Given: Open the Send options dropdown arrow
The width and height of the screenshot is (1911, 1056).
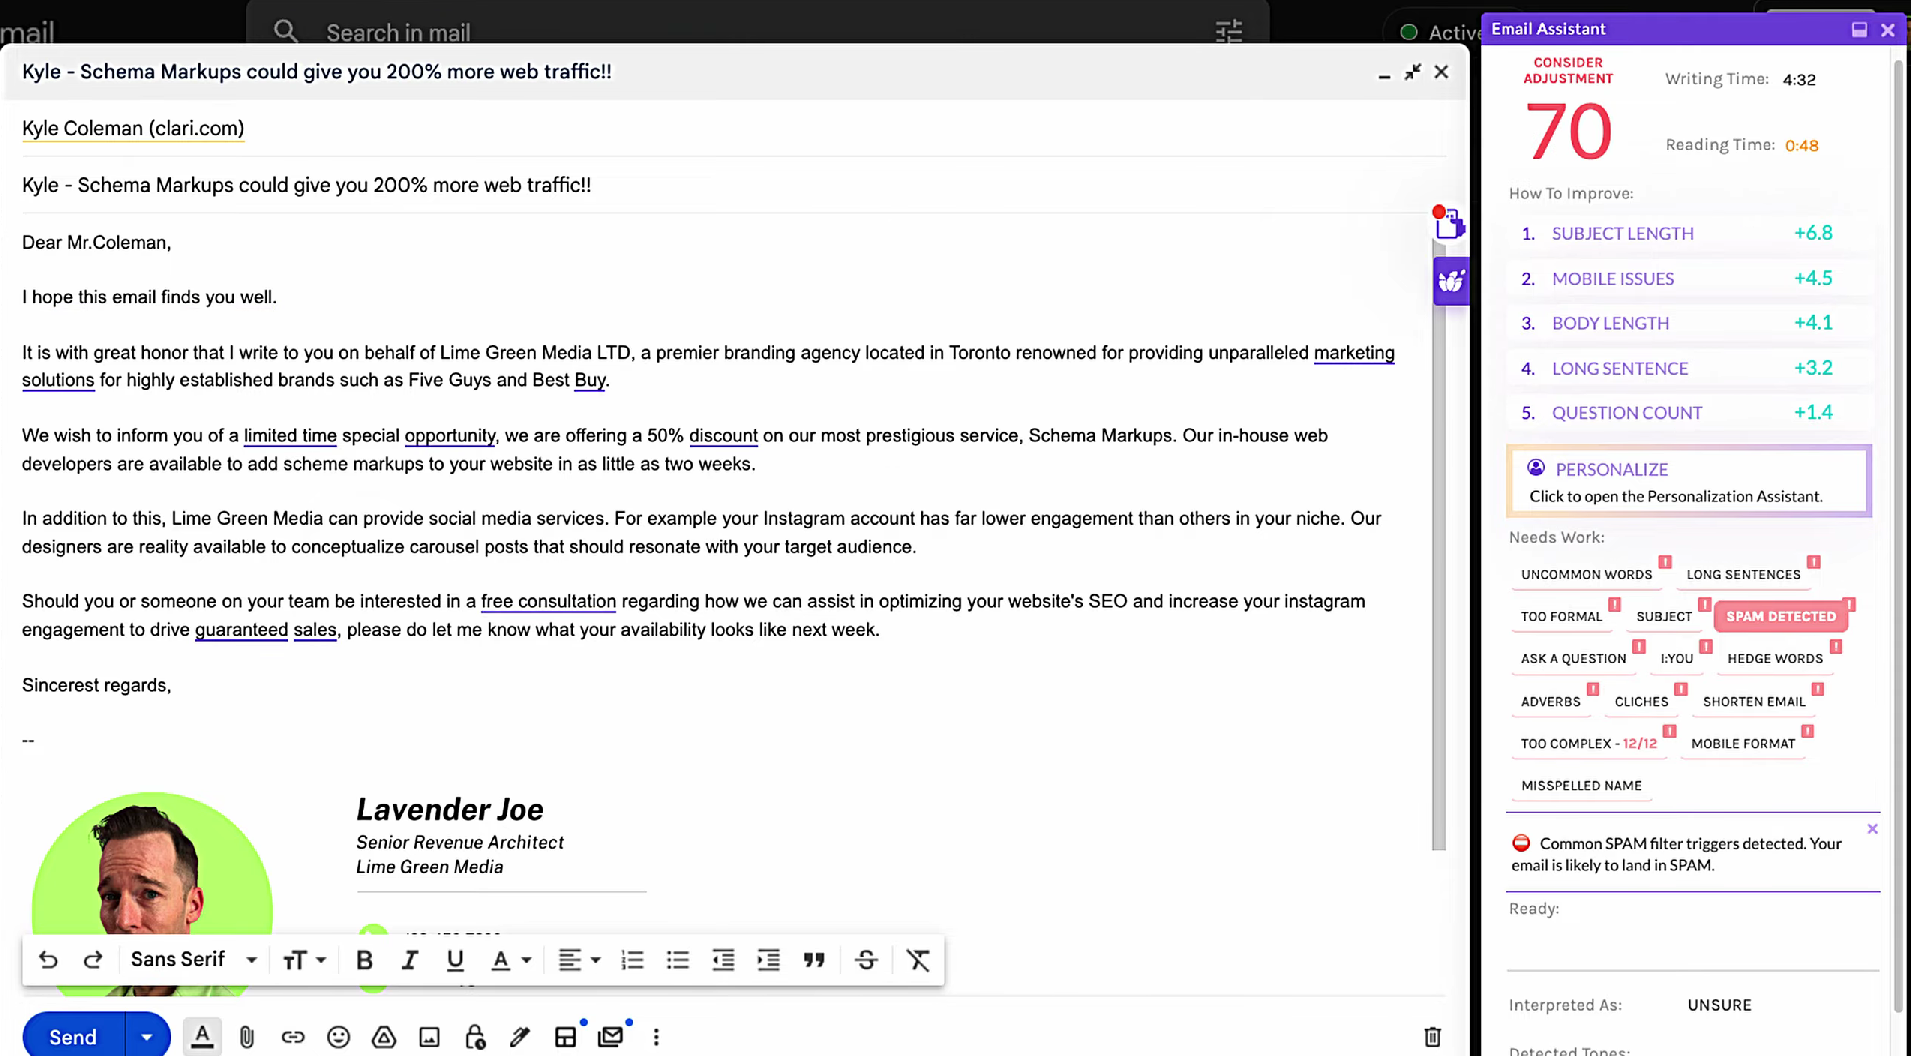Looking at the screenshot, I should (146, 1036).
